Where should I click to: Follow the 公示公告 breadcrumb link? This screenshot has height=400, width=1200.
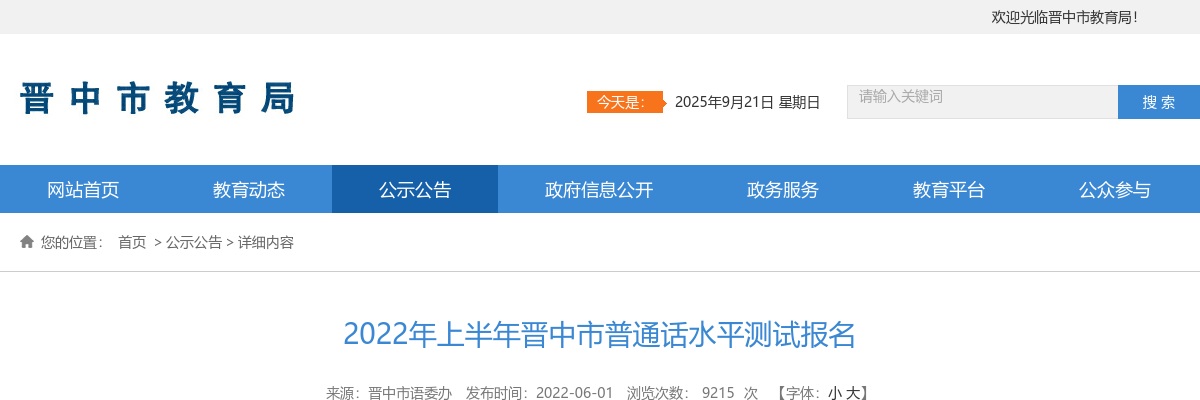point(194,242)
